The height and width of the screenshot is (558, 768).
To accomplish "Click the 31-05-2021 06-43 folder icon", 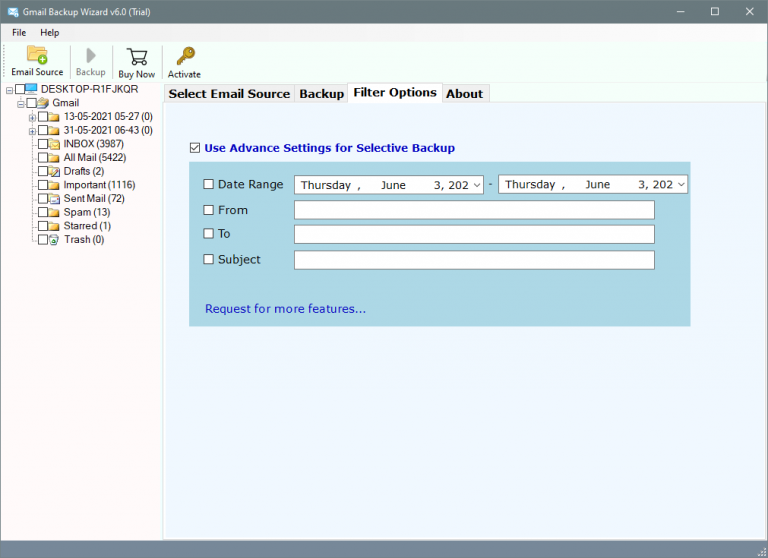I will 54,130.
